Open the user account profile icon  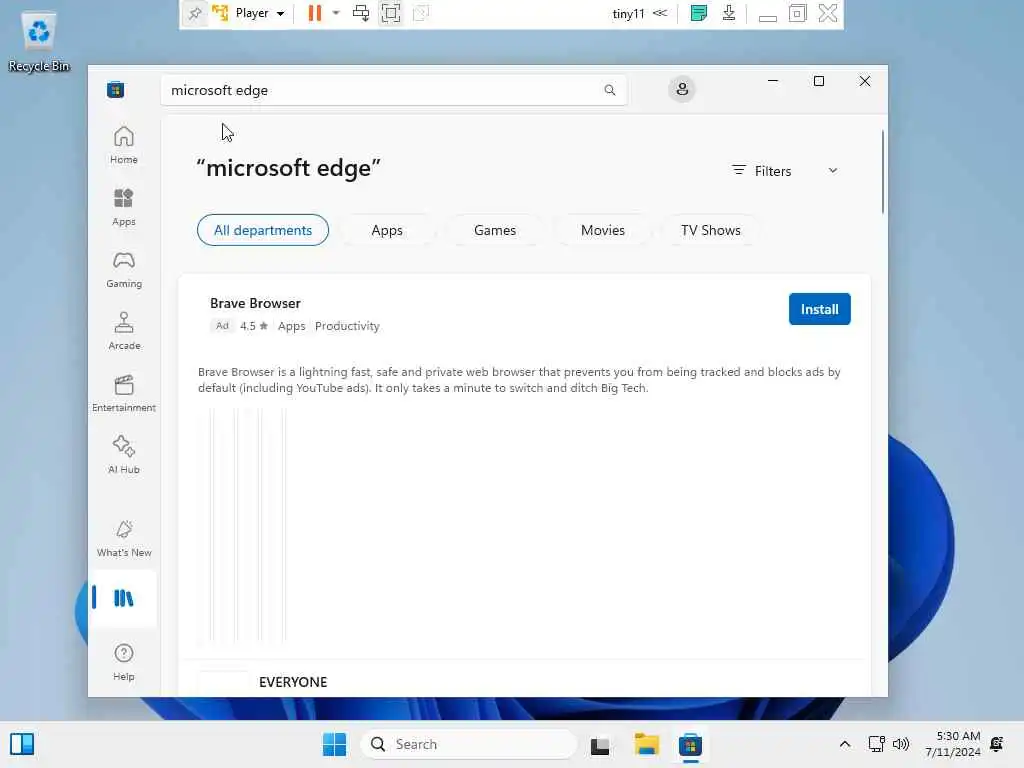[x=682, y=89]
